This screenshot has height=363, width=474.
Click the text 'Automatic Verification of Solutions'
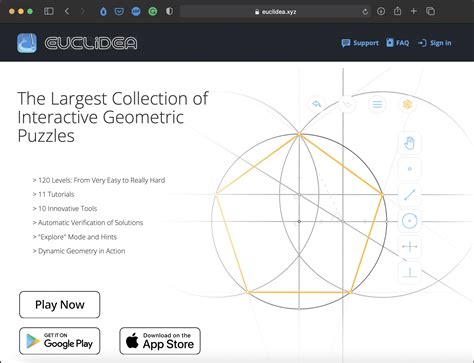(90, 223)
